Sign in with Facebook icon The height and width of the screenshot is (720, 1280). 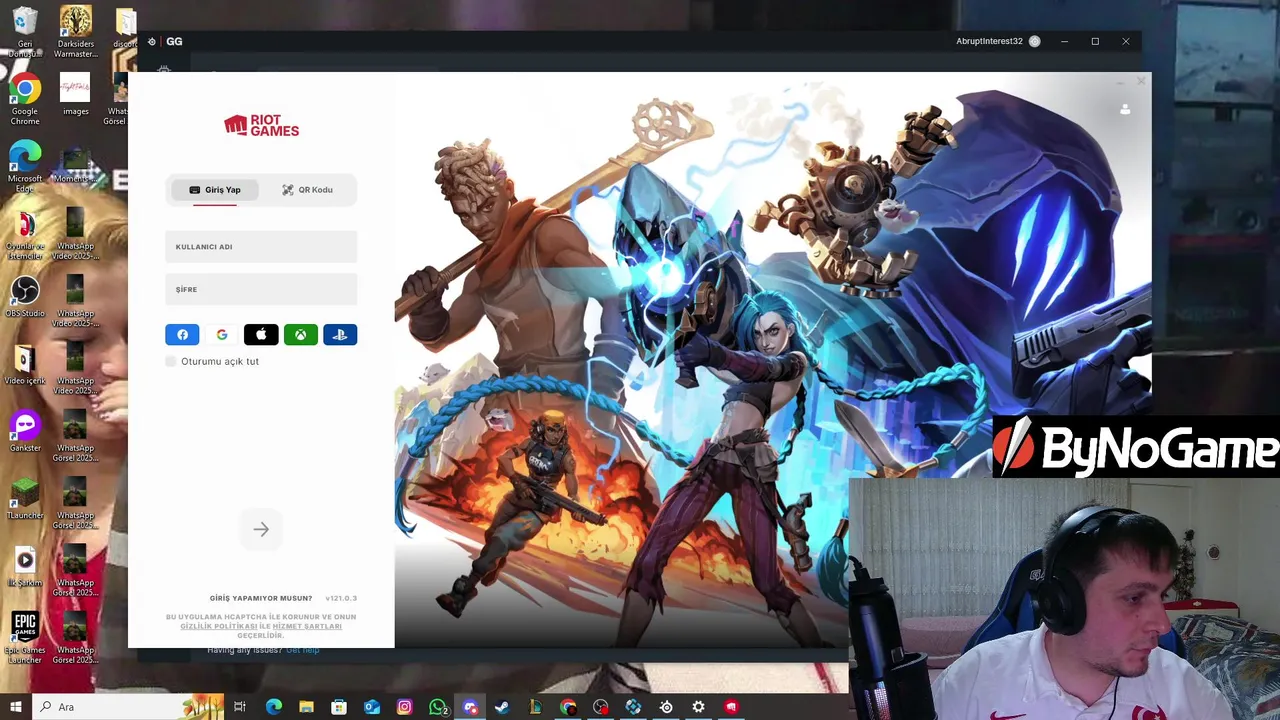coord(182,335)
